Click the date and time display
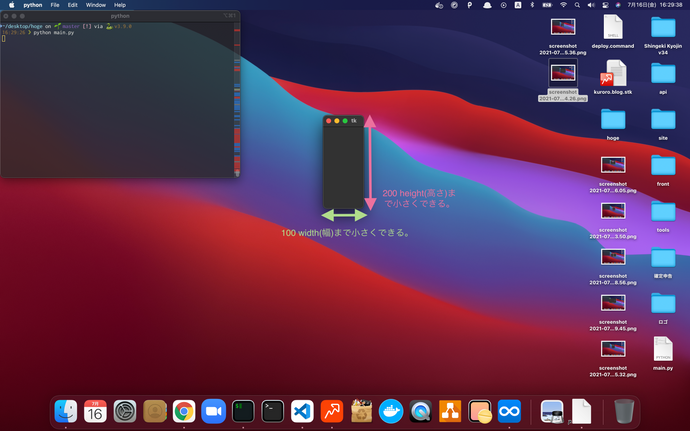Image resolution: width=690 pixels, height=431 pixels. coord(655,5)
